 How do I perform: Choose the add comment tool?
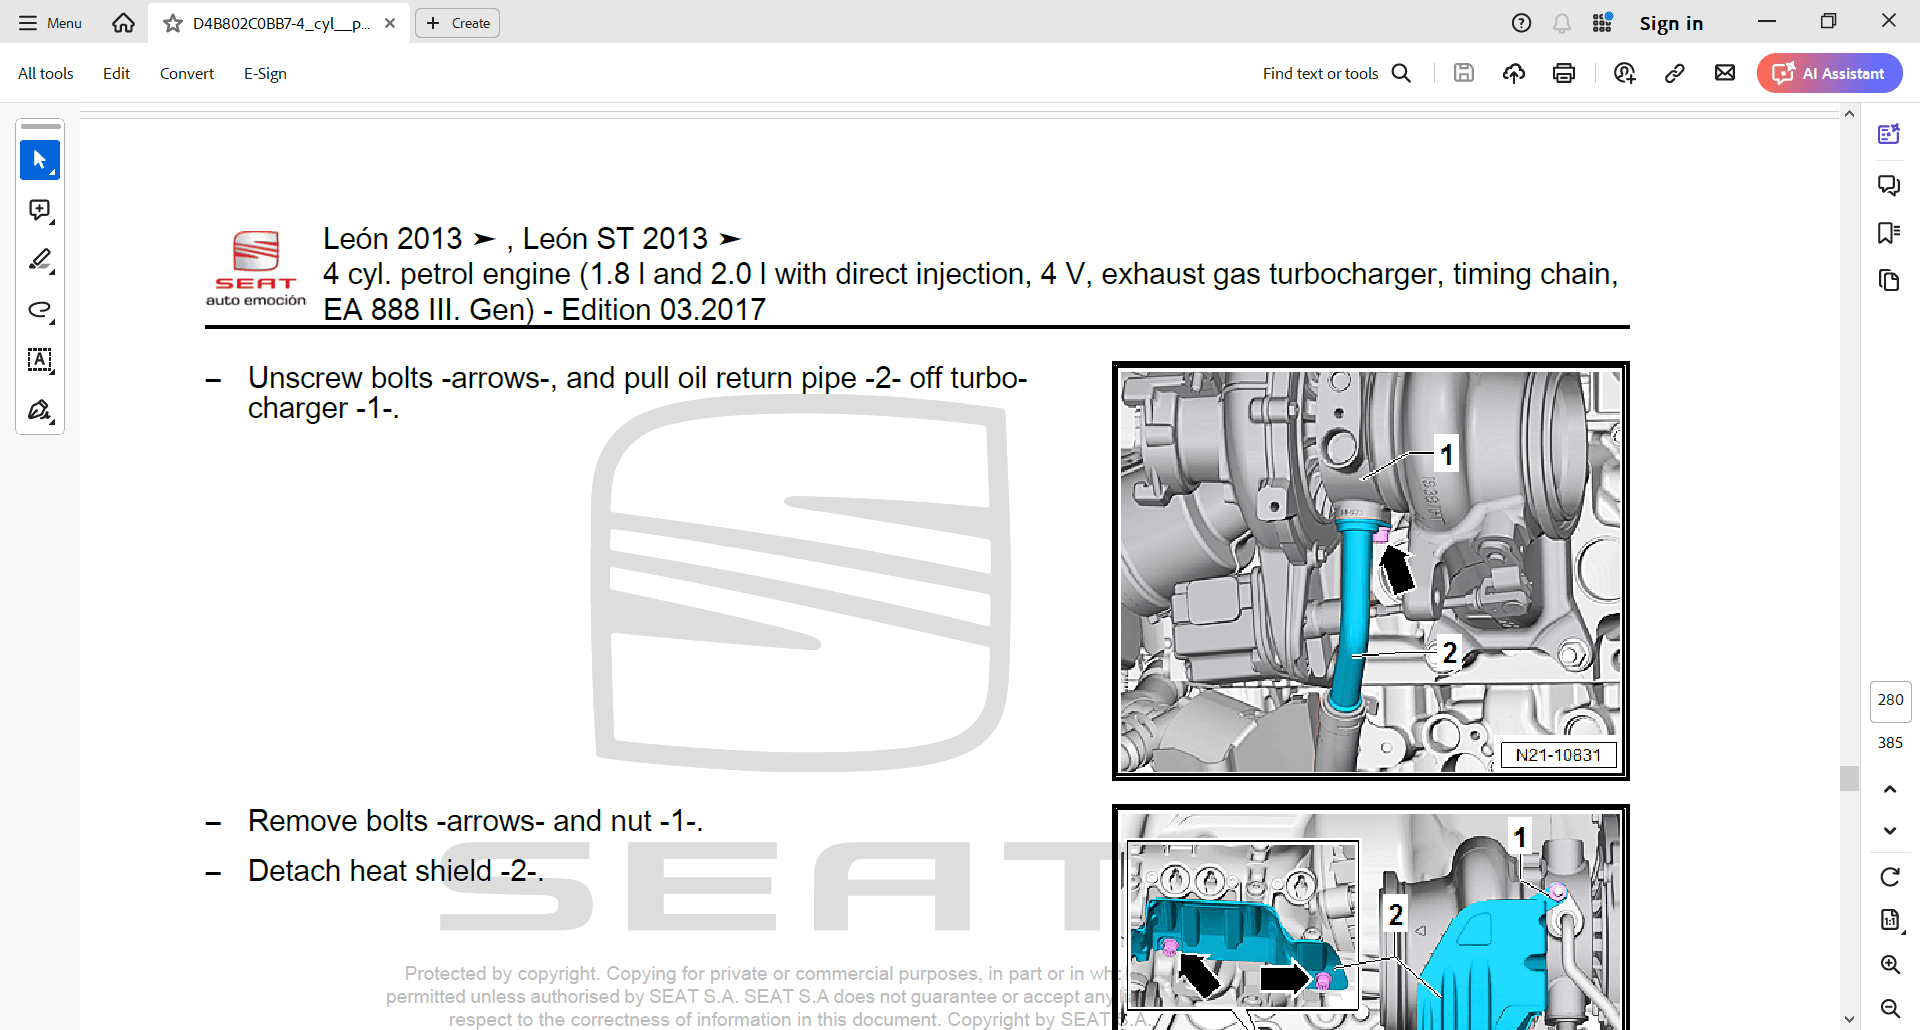pyautogui.click(x=40, y=210)
